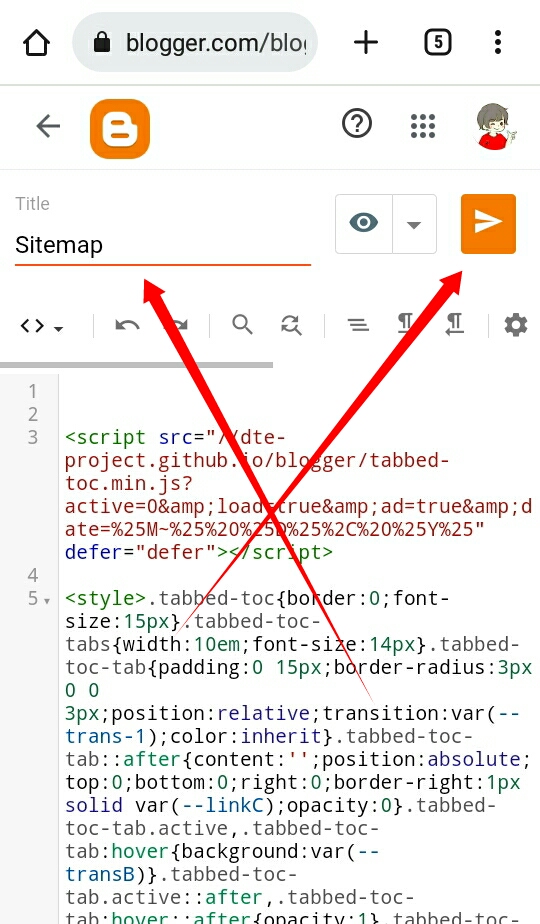Go back with the Blogger arrow
This screenshot has height=924, width=540.
tap(48, 126)
